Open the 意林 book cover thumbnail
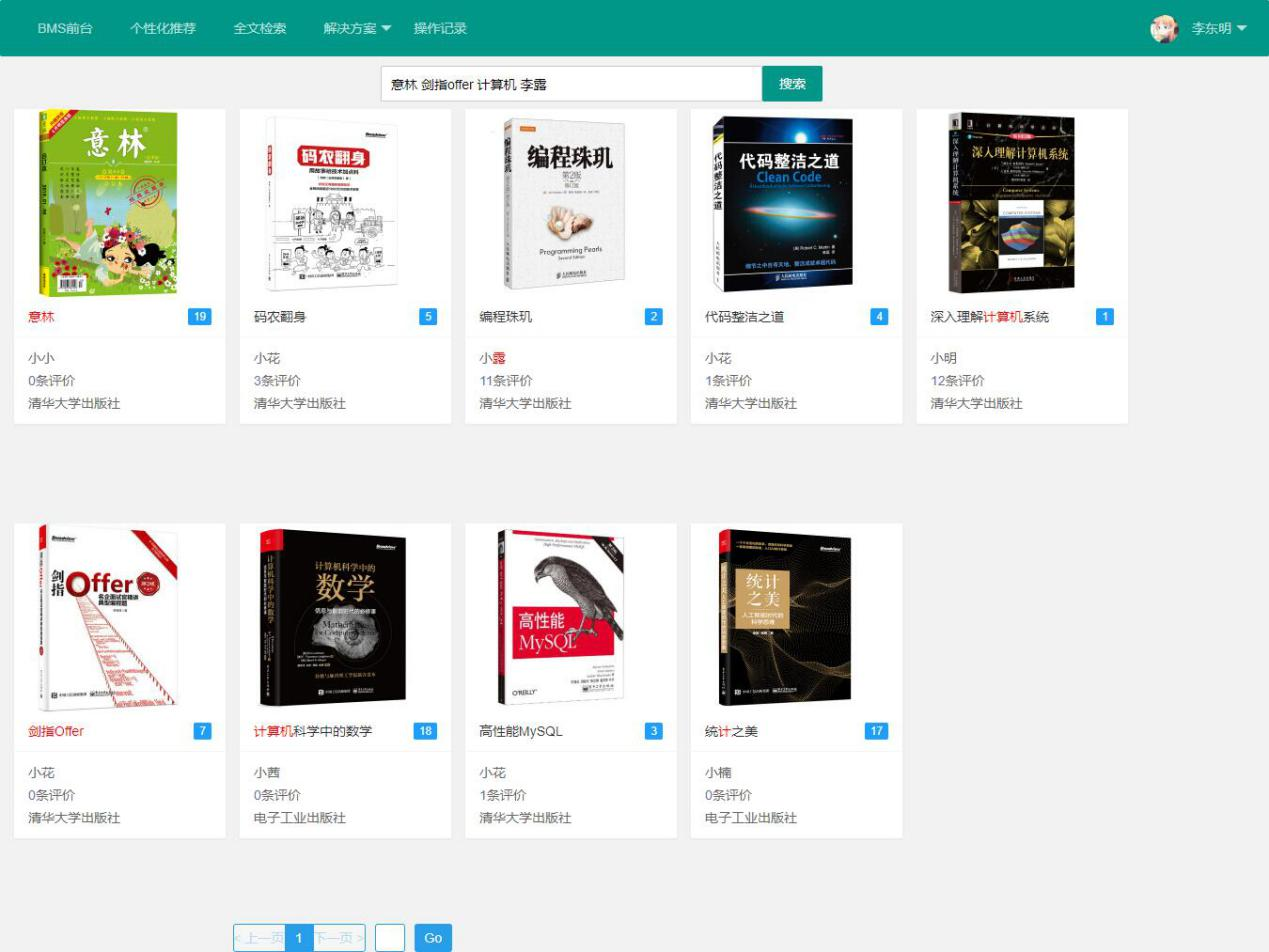Image resolution: width=1269 pixels, height=952 pixels. pyautogui.click(x=108, y=203)
